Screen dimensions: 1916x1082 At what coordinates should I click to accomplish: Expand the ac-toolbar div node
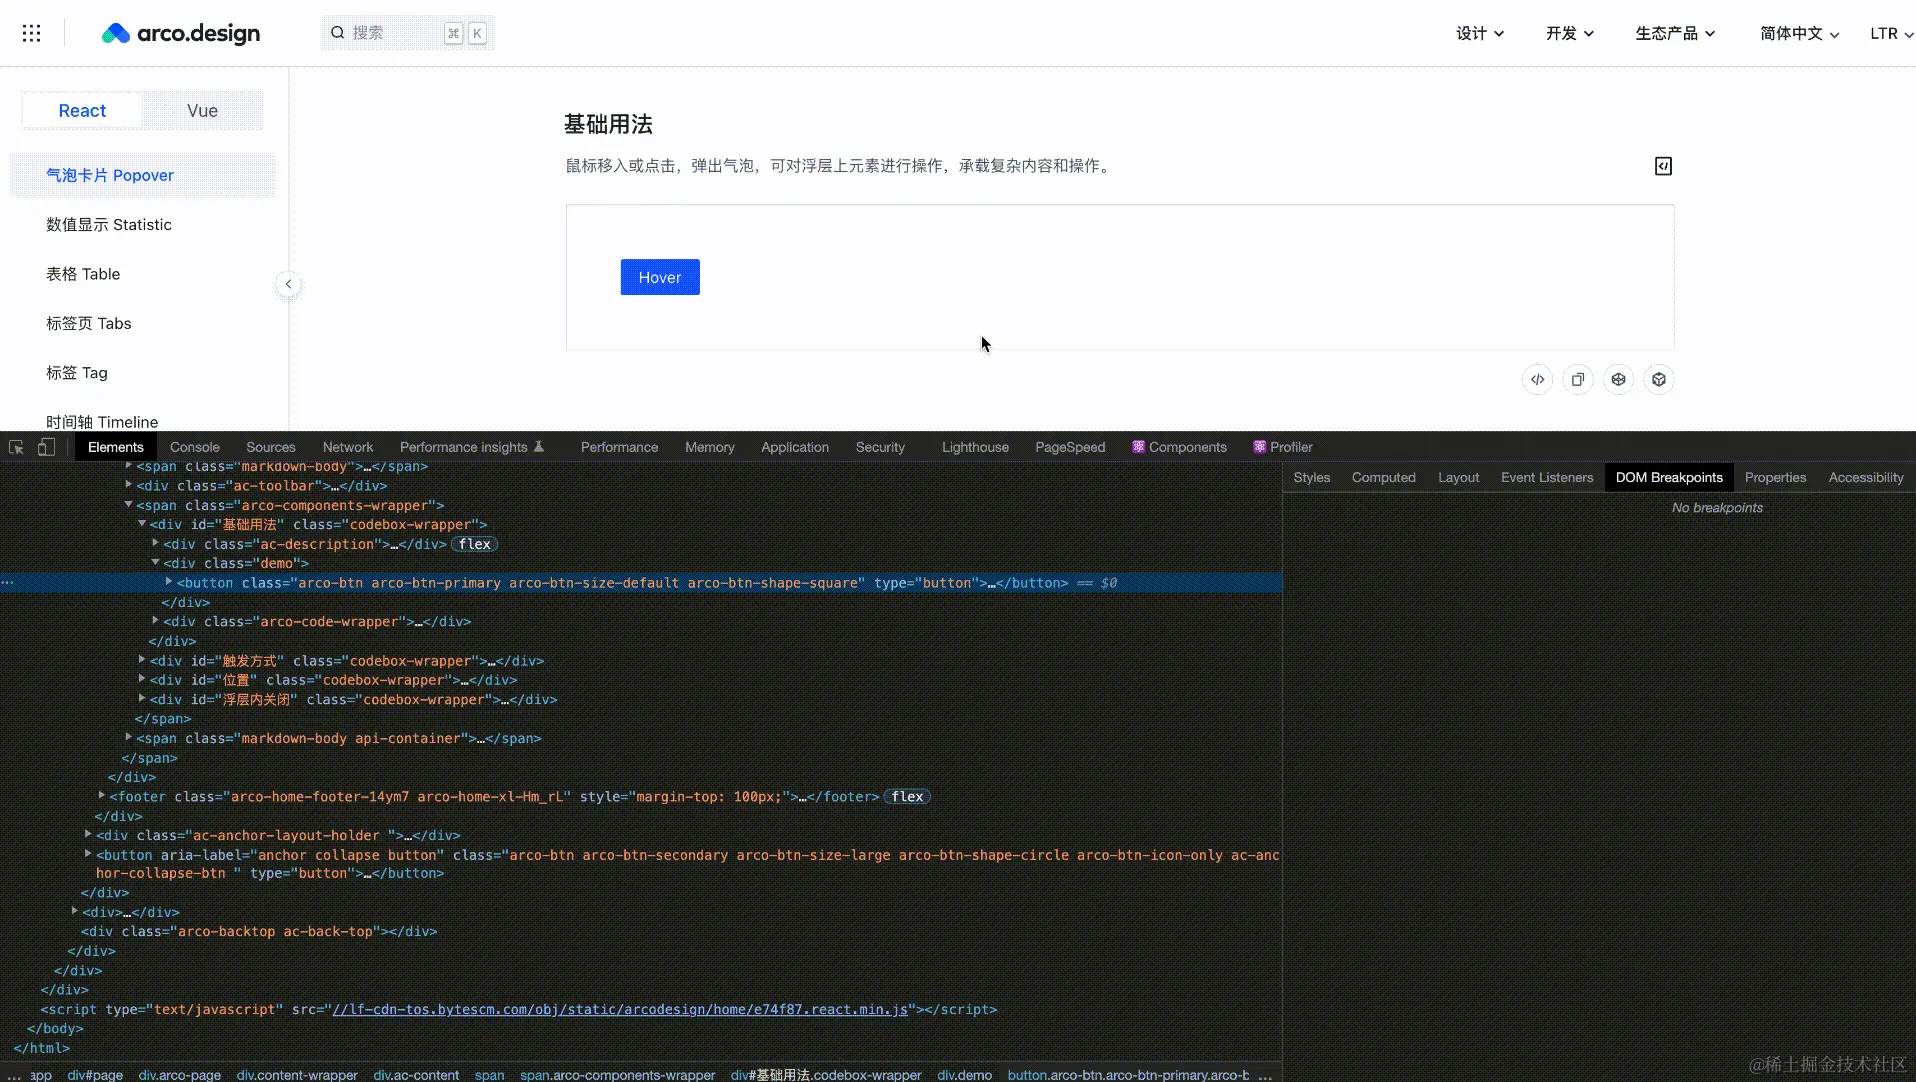point(129,485)
